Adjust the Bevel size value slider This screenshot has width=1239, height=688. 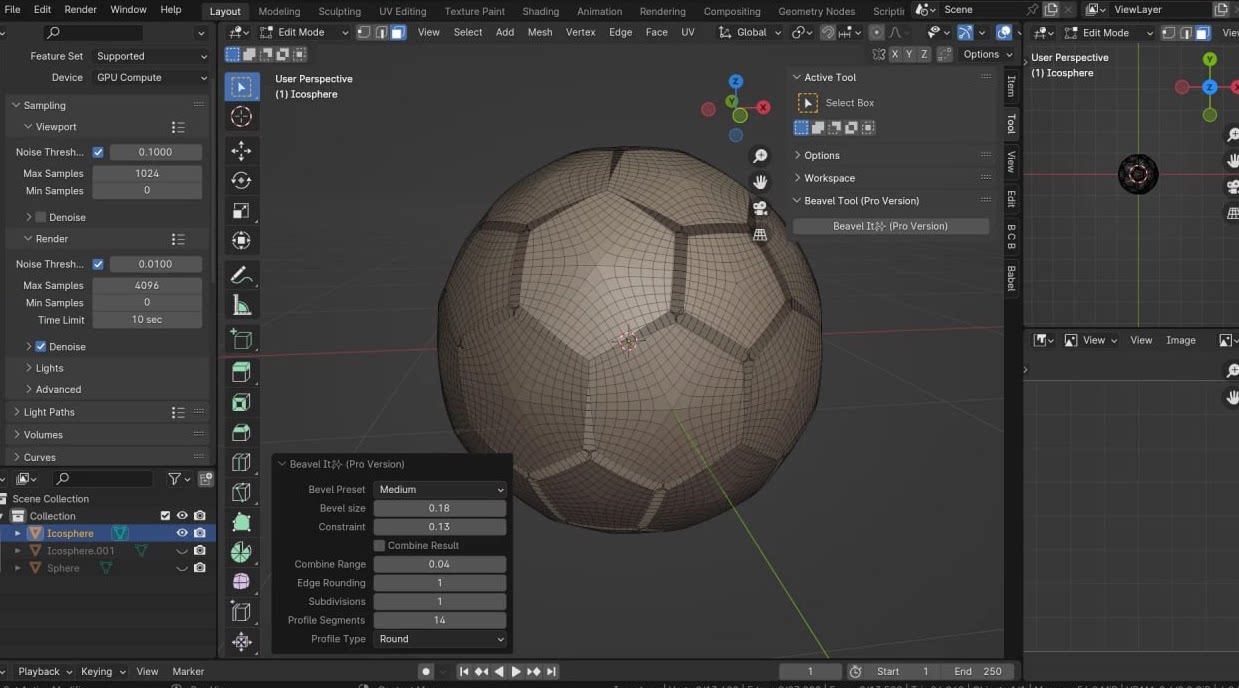[440, 508]
